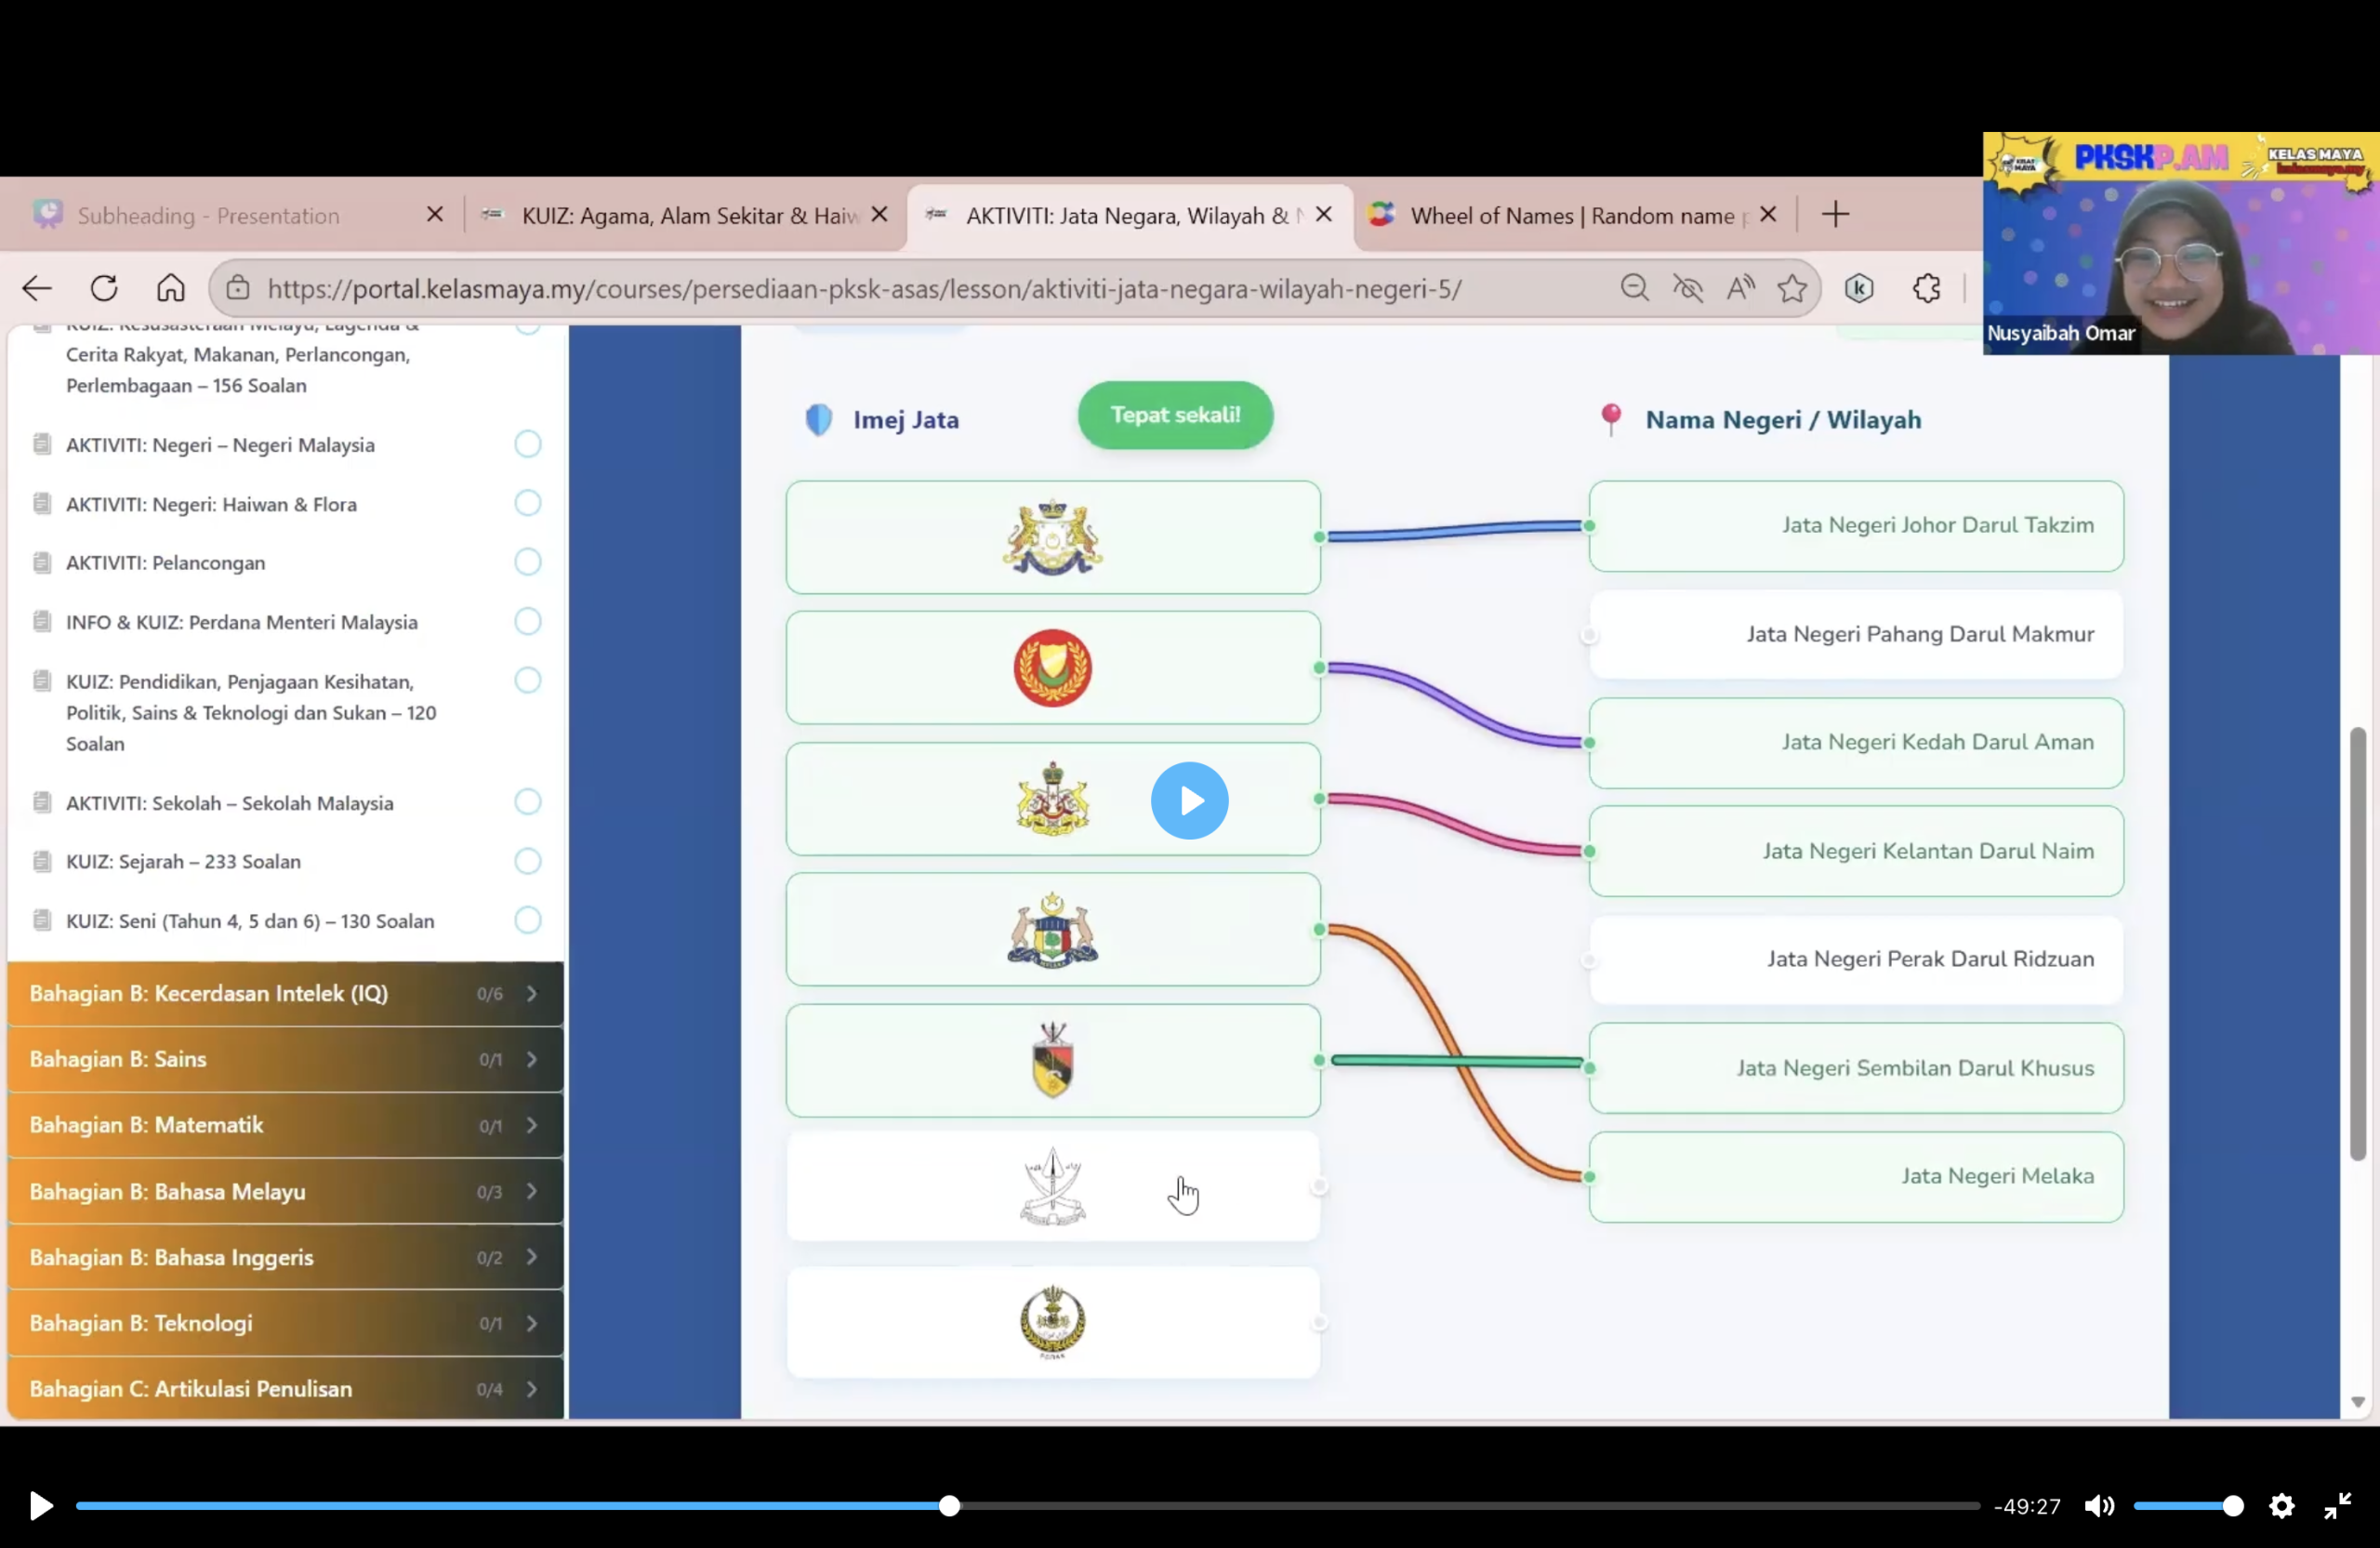This screenshot has height=1548, width=2380.
Task: Select the Jata Negeri Johor Darul Takzim card
Action: (x=1856, y=526)
